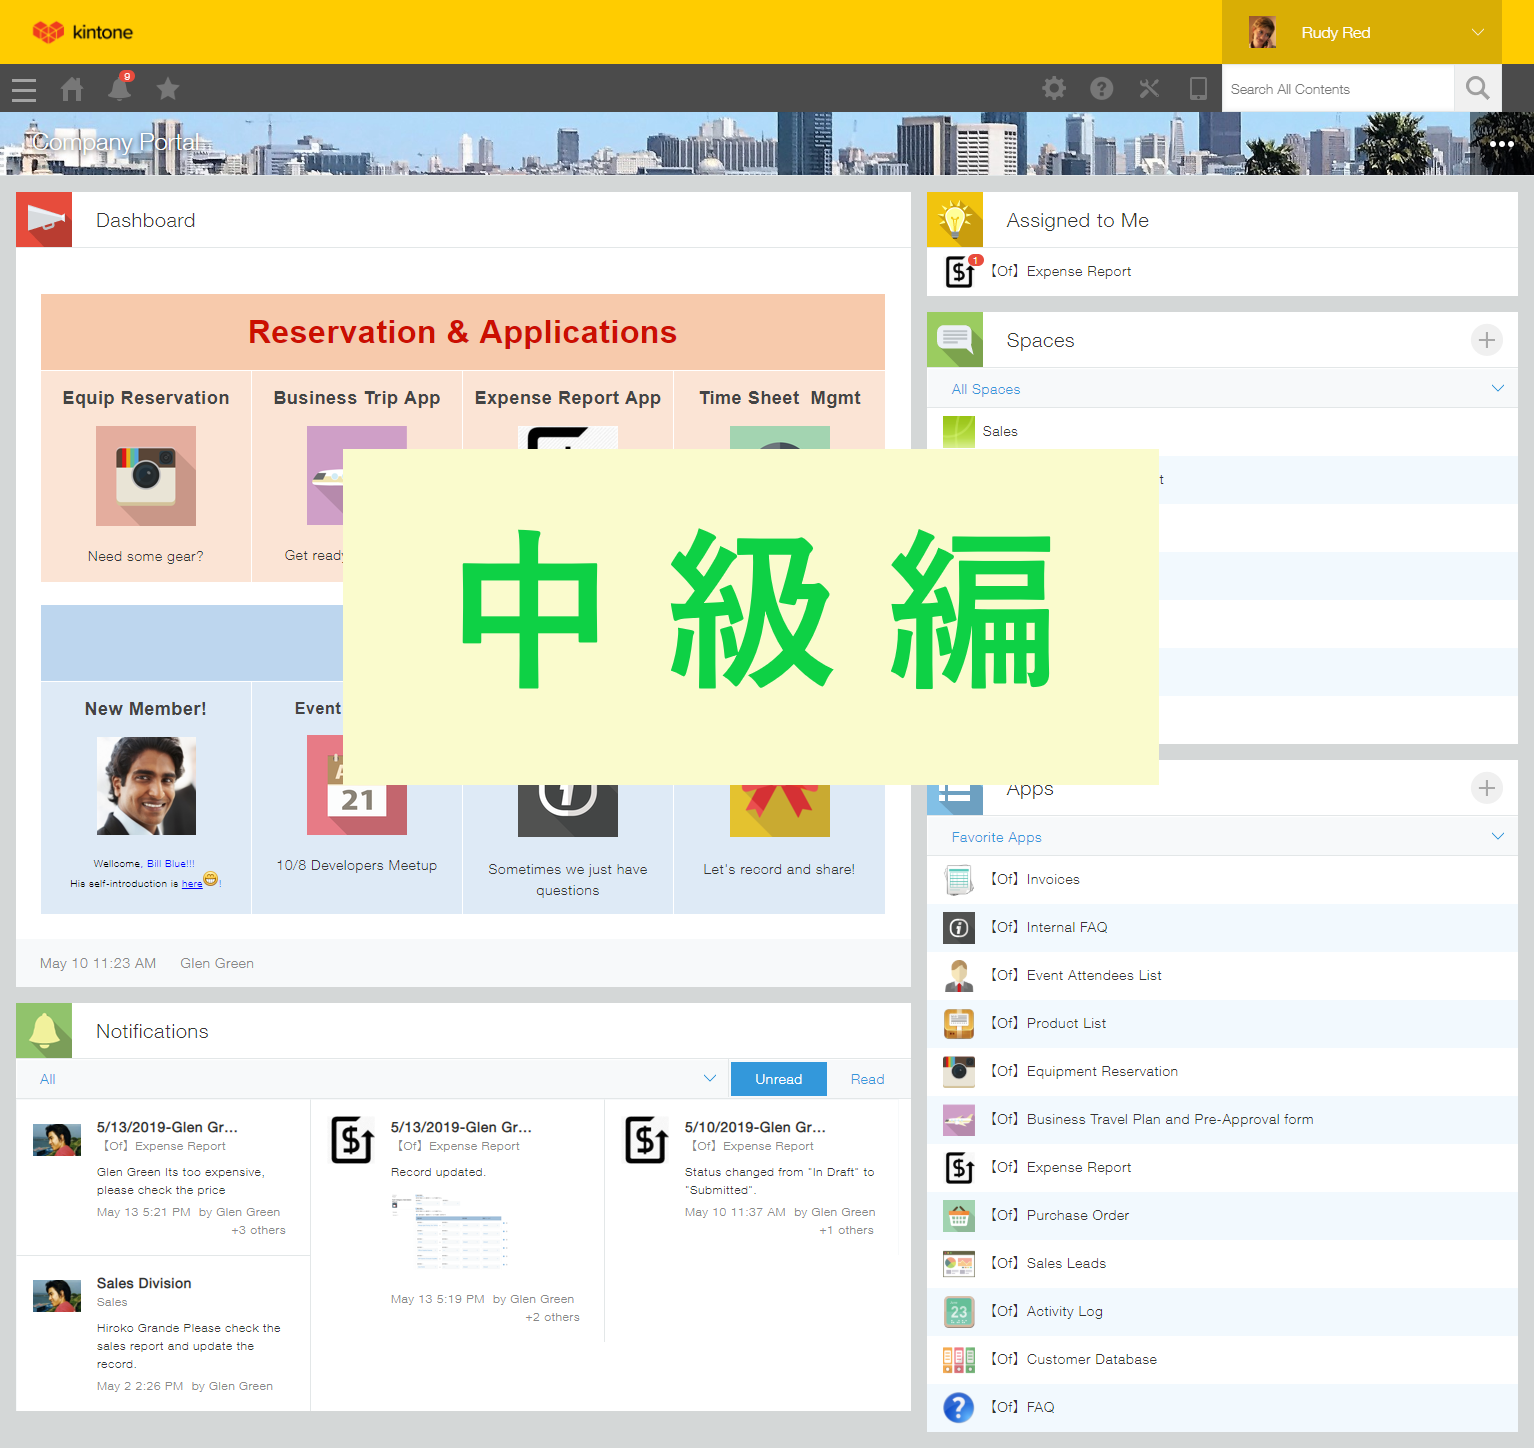Viewport: 1534px width, 1448px height.
Task: Open portal options three-dot menu
Action: tap(1501, 144)
